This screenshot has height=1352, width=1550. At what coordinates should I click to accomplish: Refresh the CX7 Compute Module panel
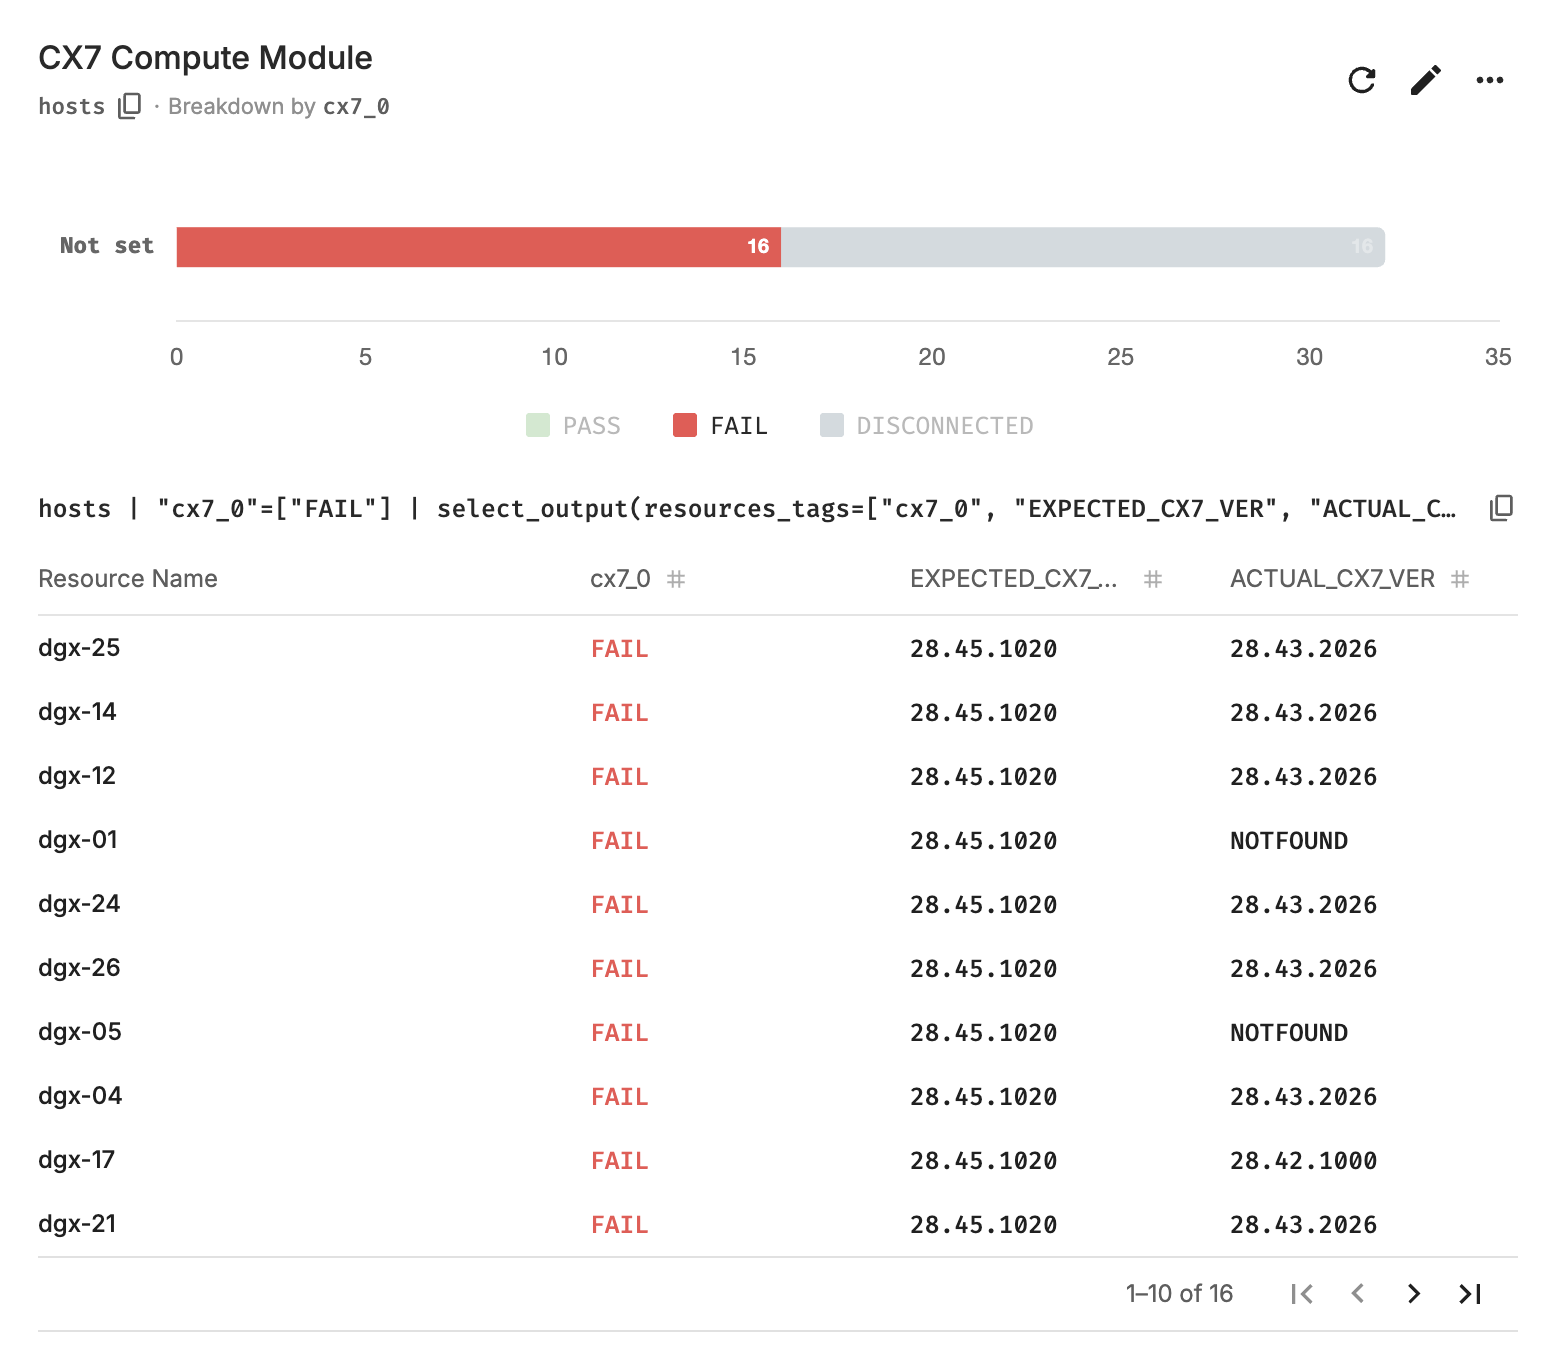[x=1362, y=80]
